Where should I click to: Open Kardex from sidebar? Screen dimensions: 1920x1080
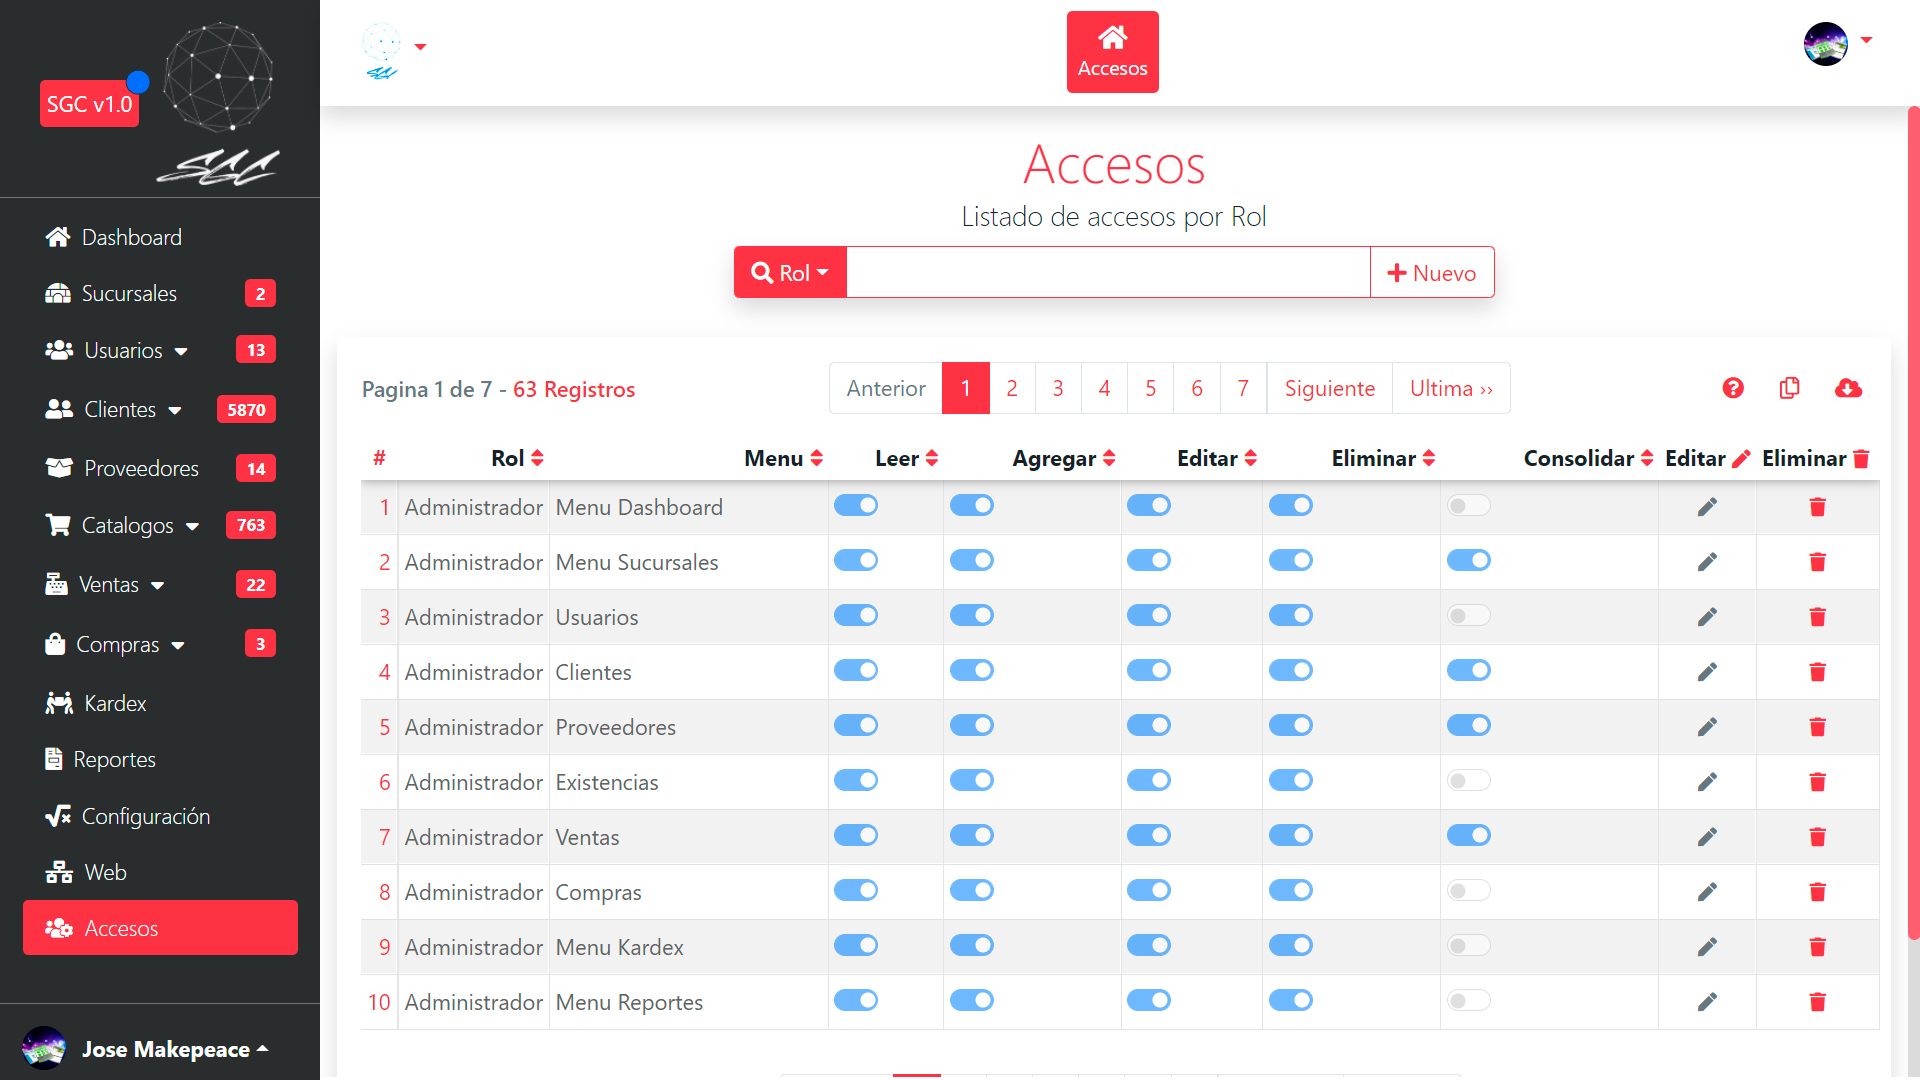tap(115, 703)
